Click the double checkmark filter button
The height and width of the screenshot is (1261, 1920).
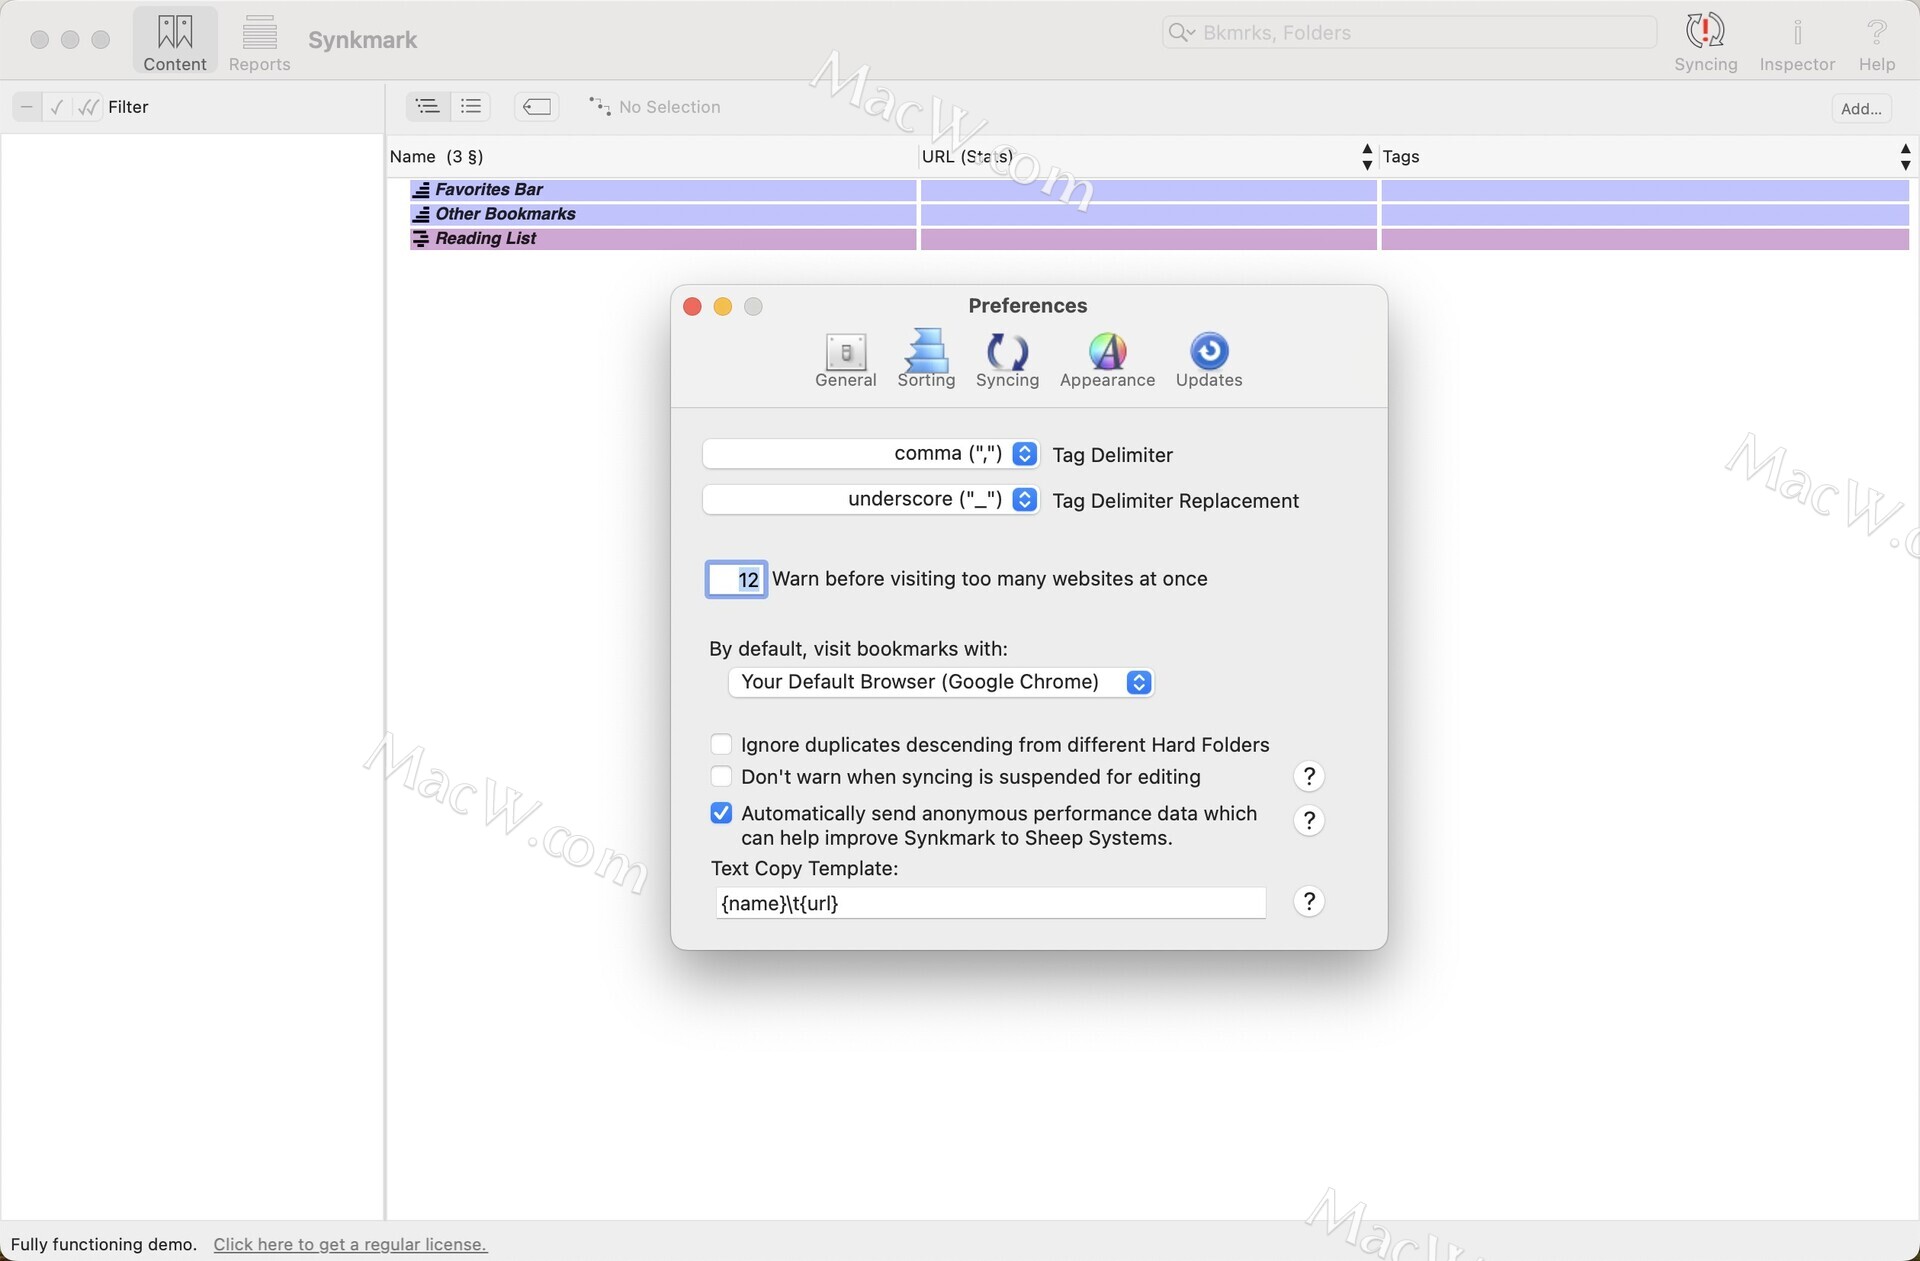click(x=88, y=107)
